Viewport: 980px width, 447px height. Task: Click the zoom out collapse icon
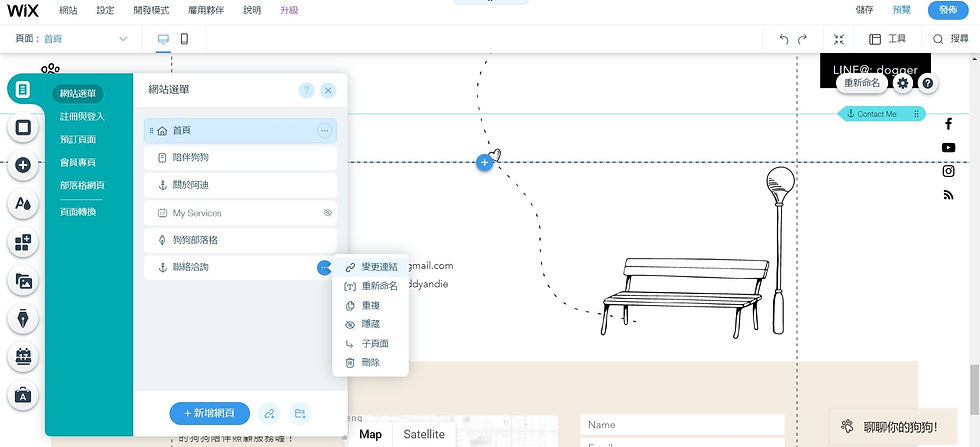click(839, 39)
